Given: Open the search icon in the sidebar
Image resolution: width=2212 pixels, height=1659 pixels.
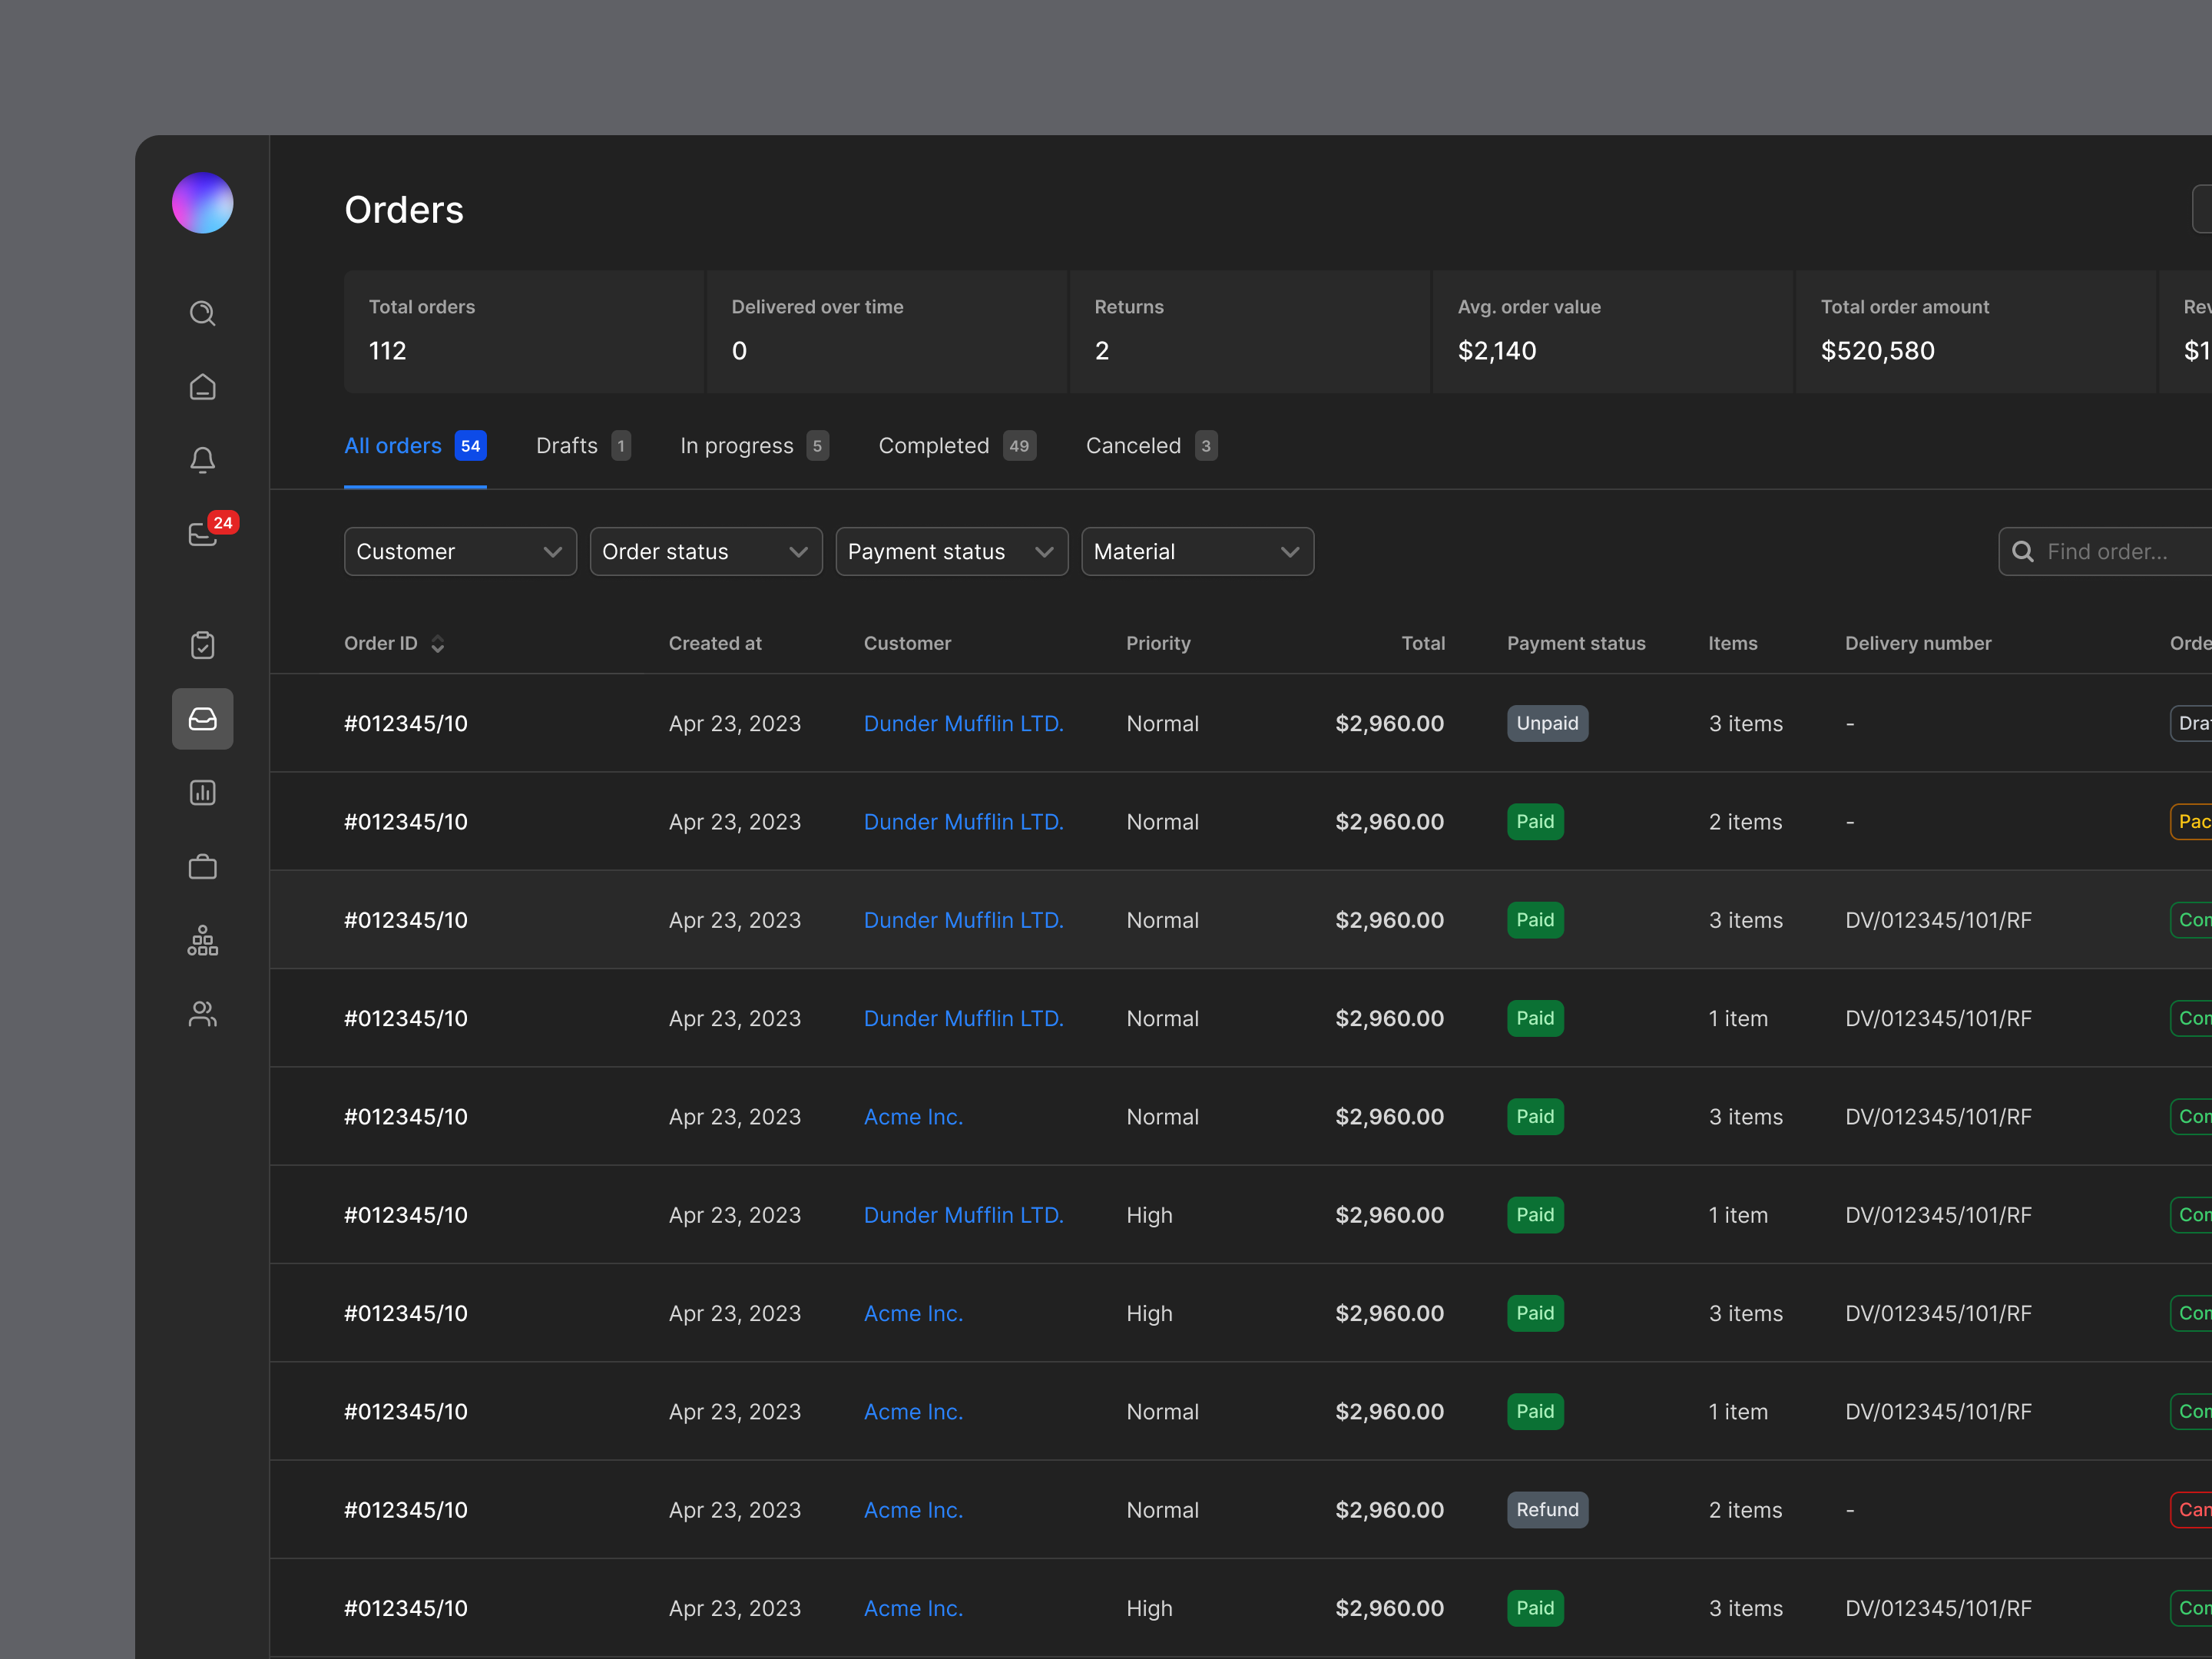Looking at the screenshot, I should pos(203,313).
